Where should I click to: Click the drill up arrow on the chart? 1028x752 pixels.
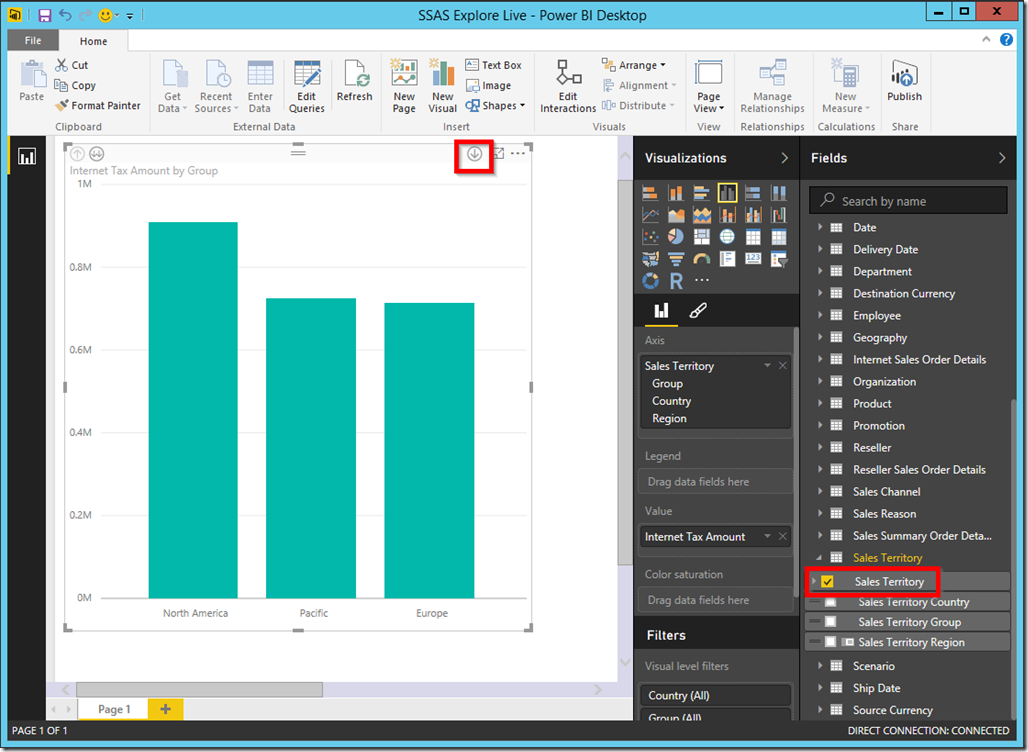tap(77, 154)
